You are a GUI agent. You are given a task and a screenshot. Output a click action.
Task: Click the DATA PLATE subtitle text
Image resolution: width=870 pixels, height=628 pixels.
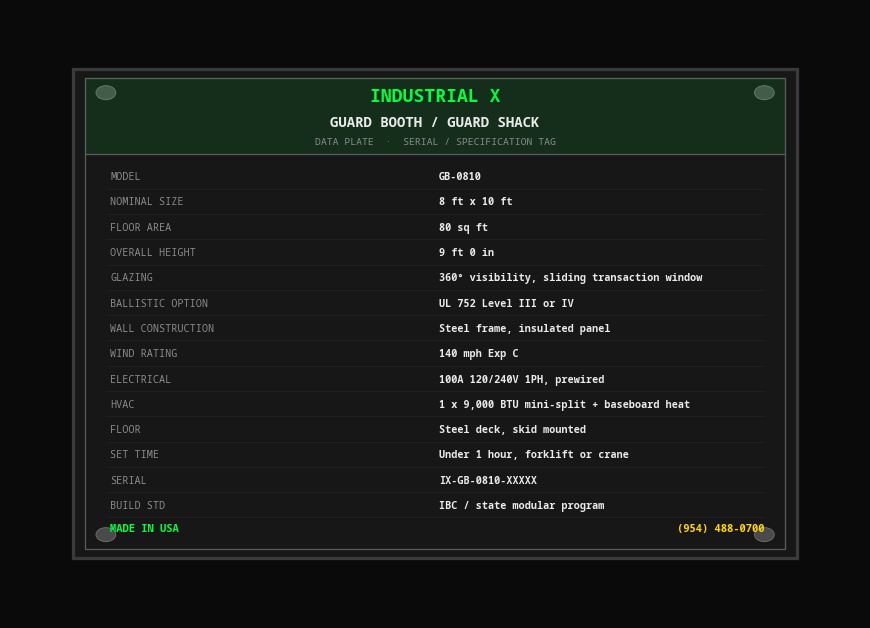[x=344, y=141]
